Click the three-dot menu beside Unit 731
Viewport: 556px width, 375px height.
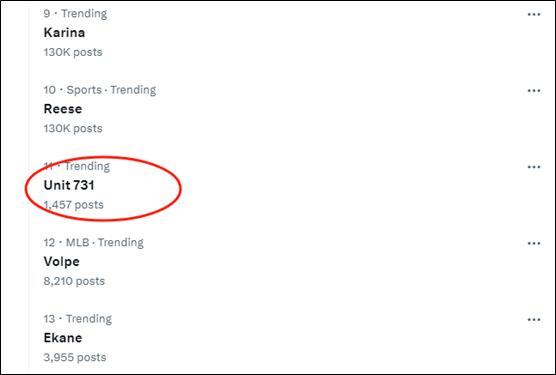(x=534, y=167)
